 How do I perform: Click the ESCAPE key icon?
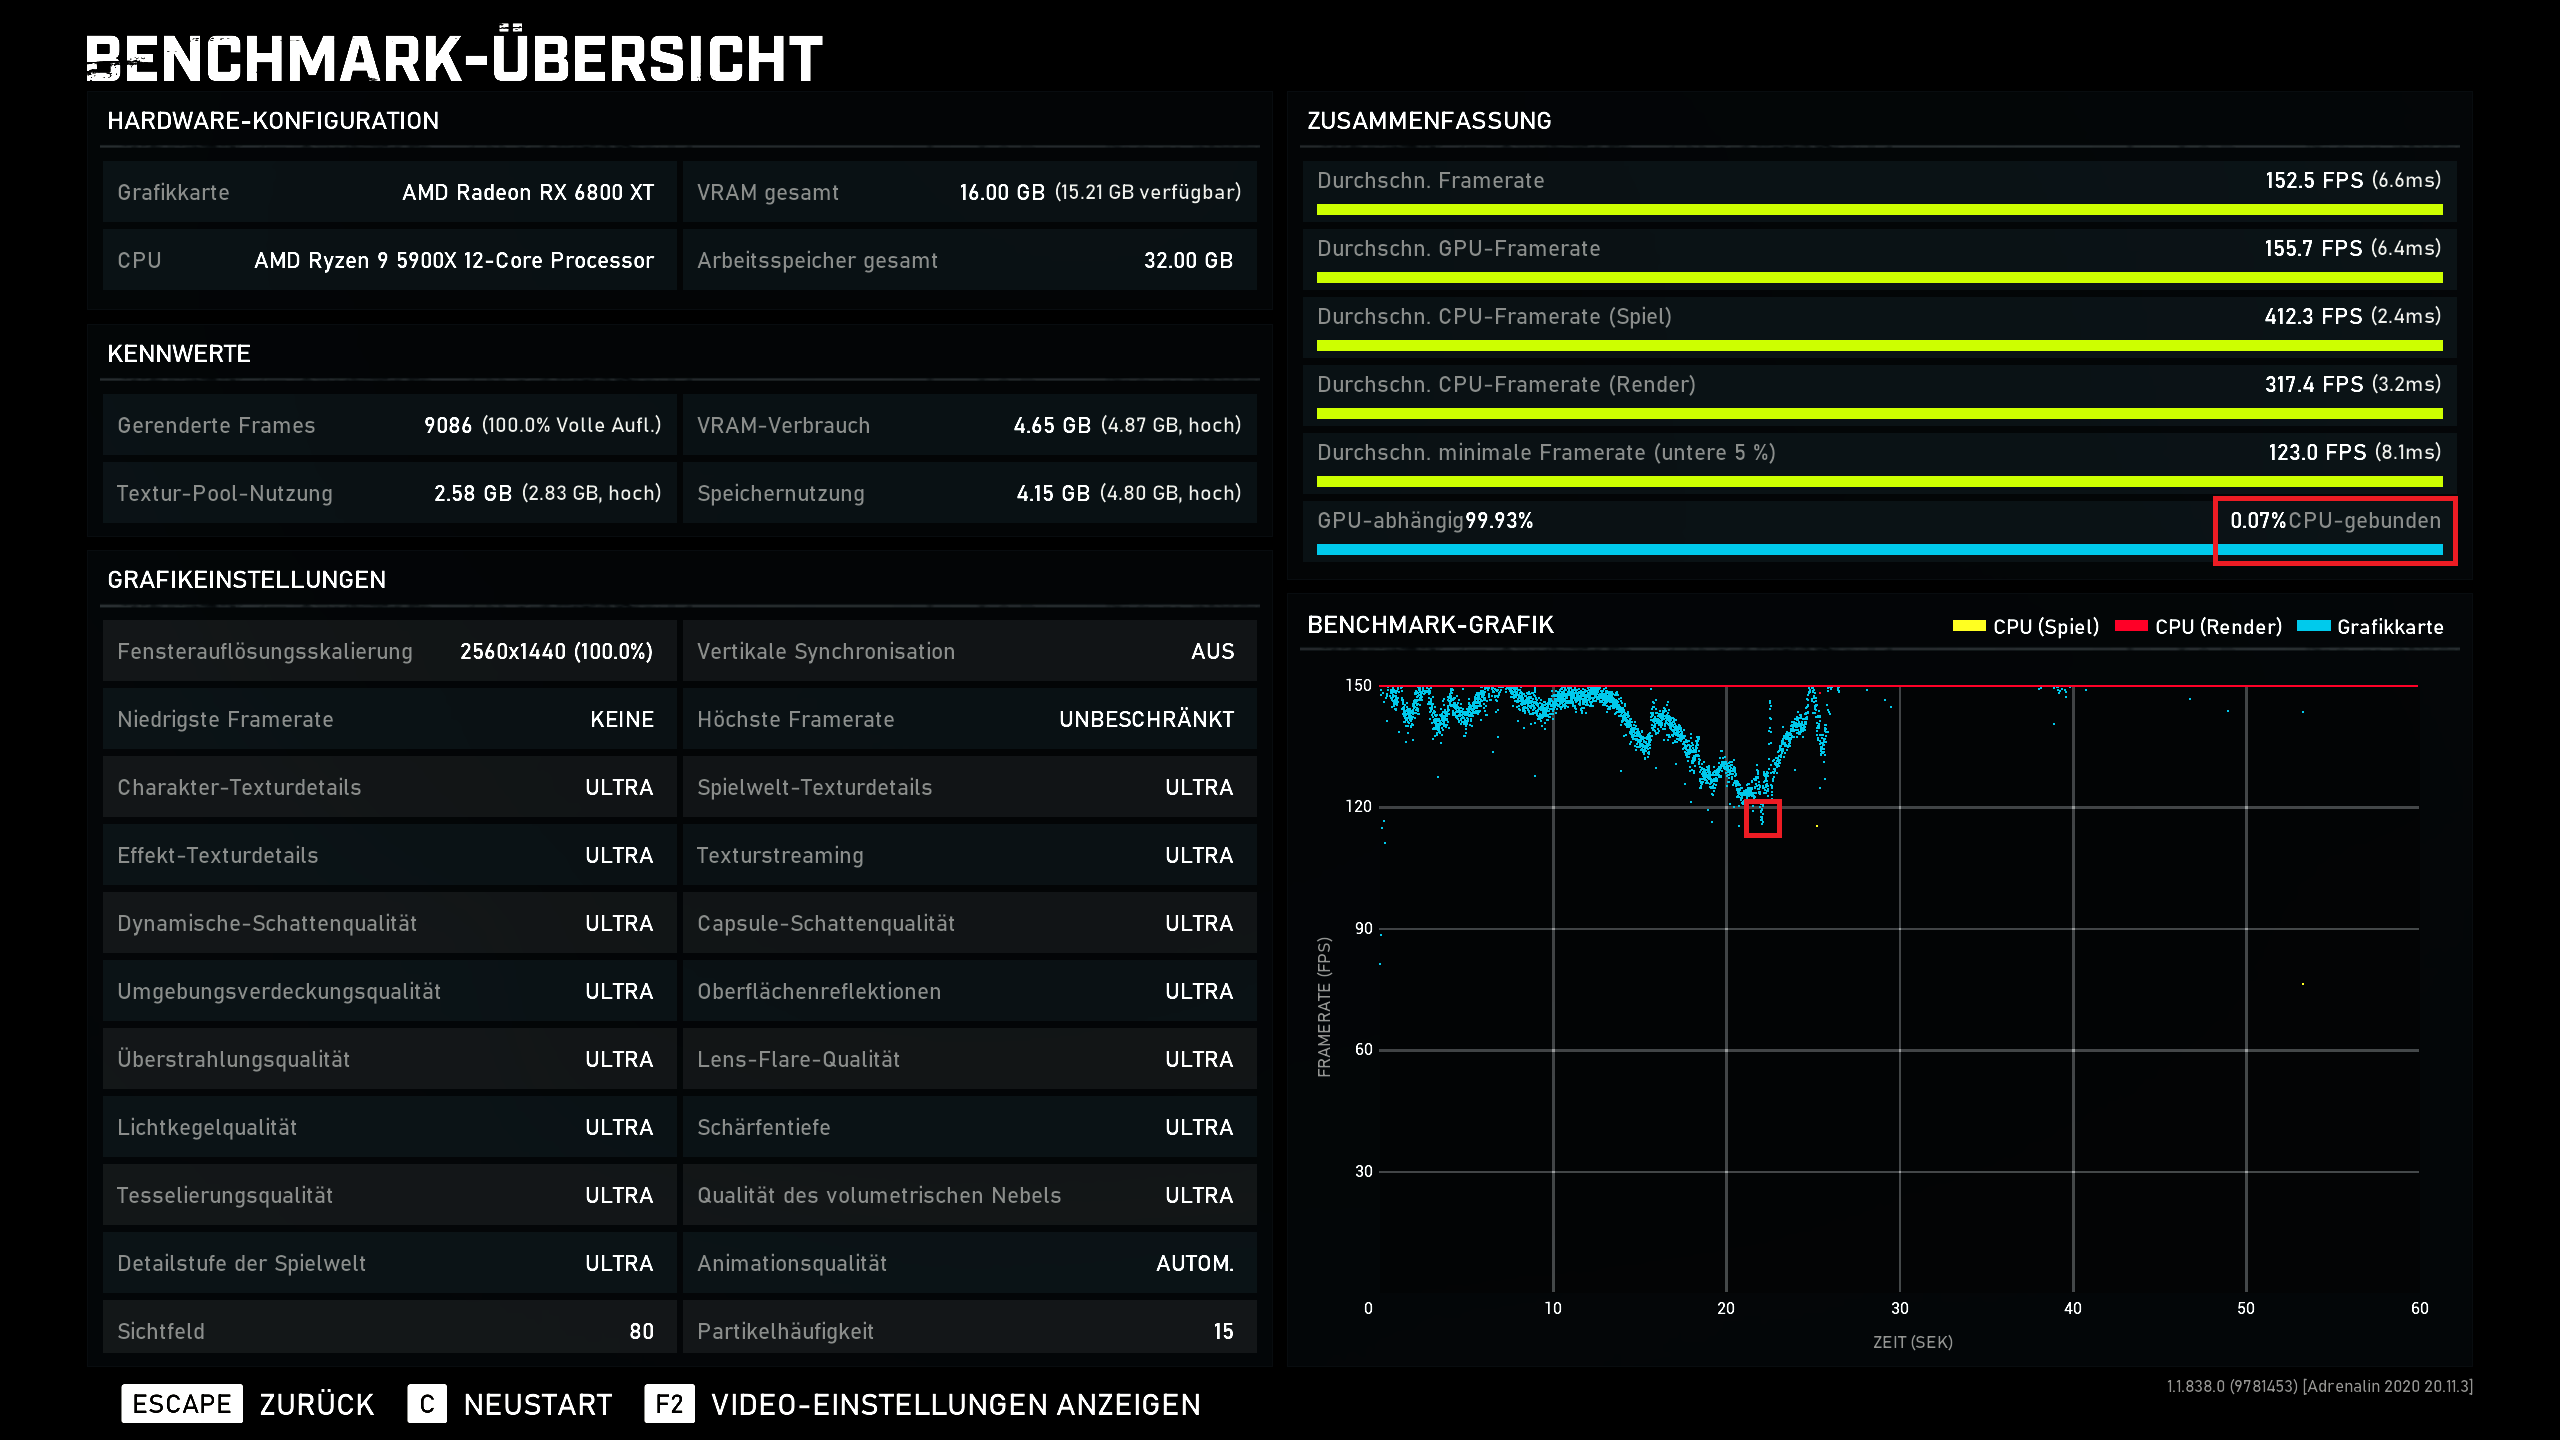[x=181, y=1404]
